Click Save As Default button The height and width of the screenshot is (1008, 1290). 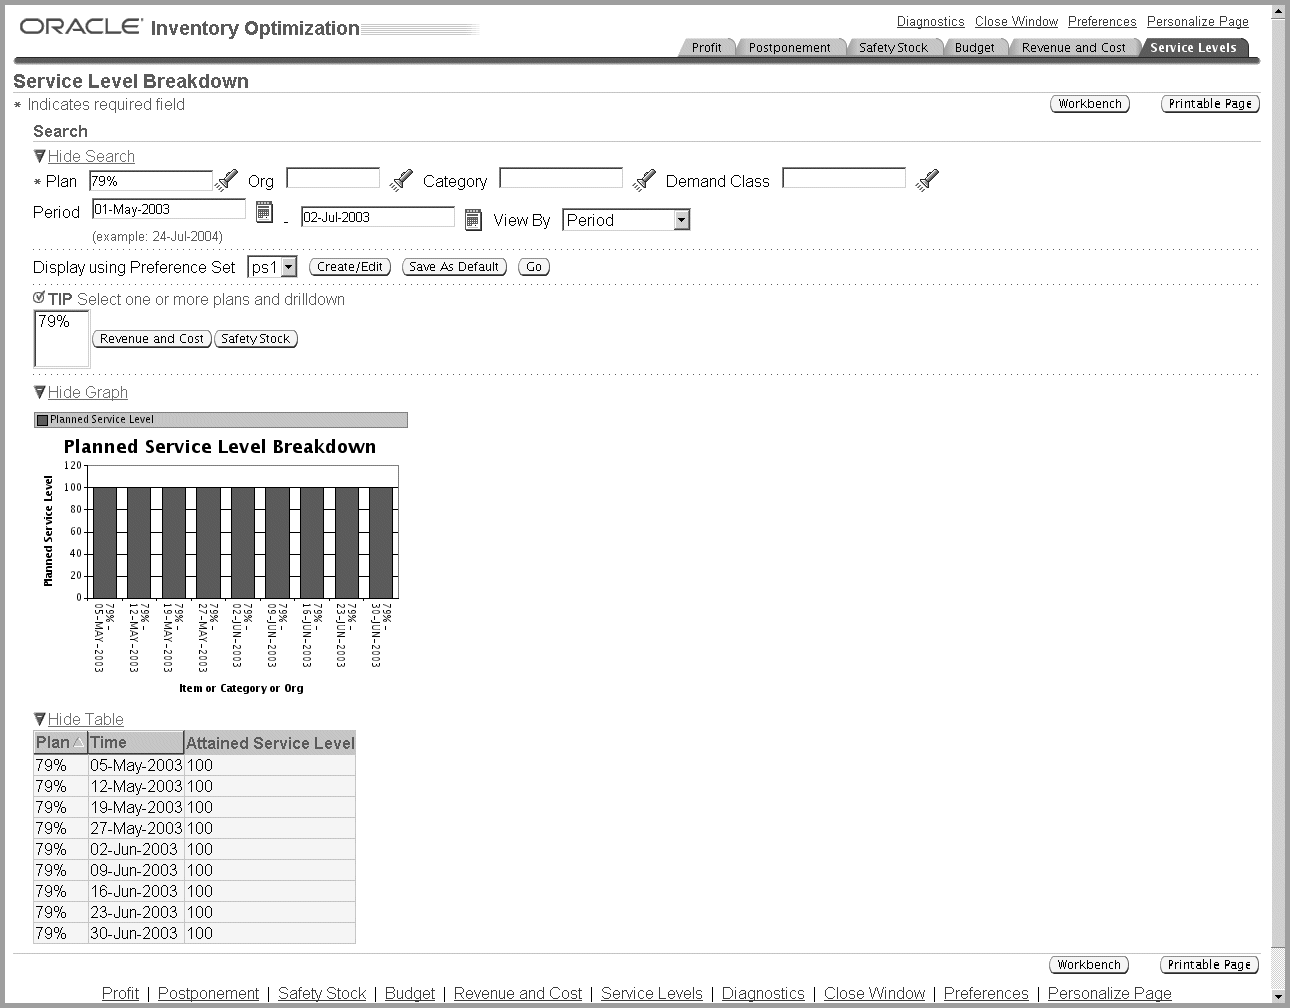pos(454,267)
